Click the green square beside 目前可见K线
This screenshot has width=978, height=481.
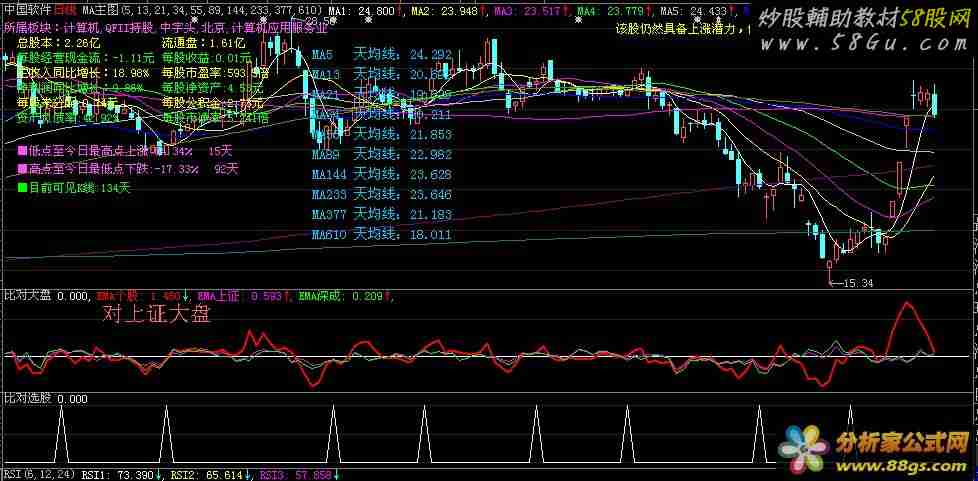(22, 187)
